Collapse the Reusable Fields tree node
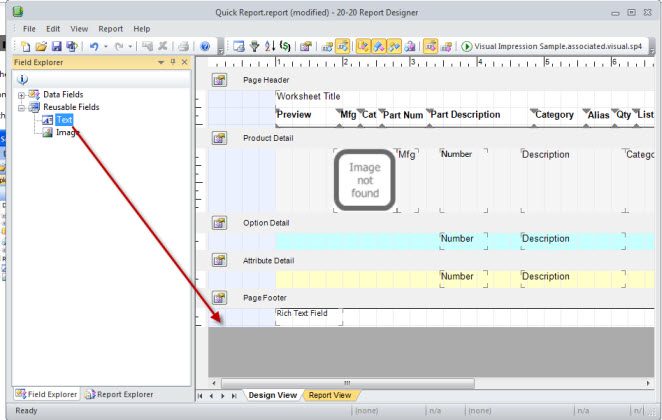The width and height of the screenshot is (662, 420). pos(21,107)
